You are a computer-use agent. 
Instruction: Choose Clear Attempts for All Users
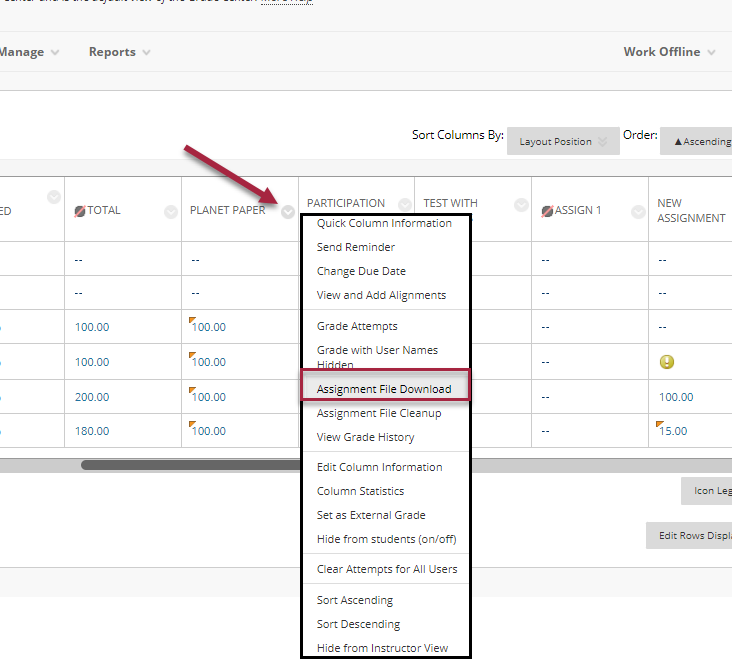[387, 569]
